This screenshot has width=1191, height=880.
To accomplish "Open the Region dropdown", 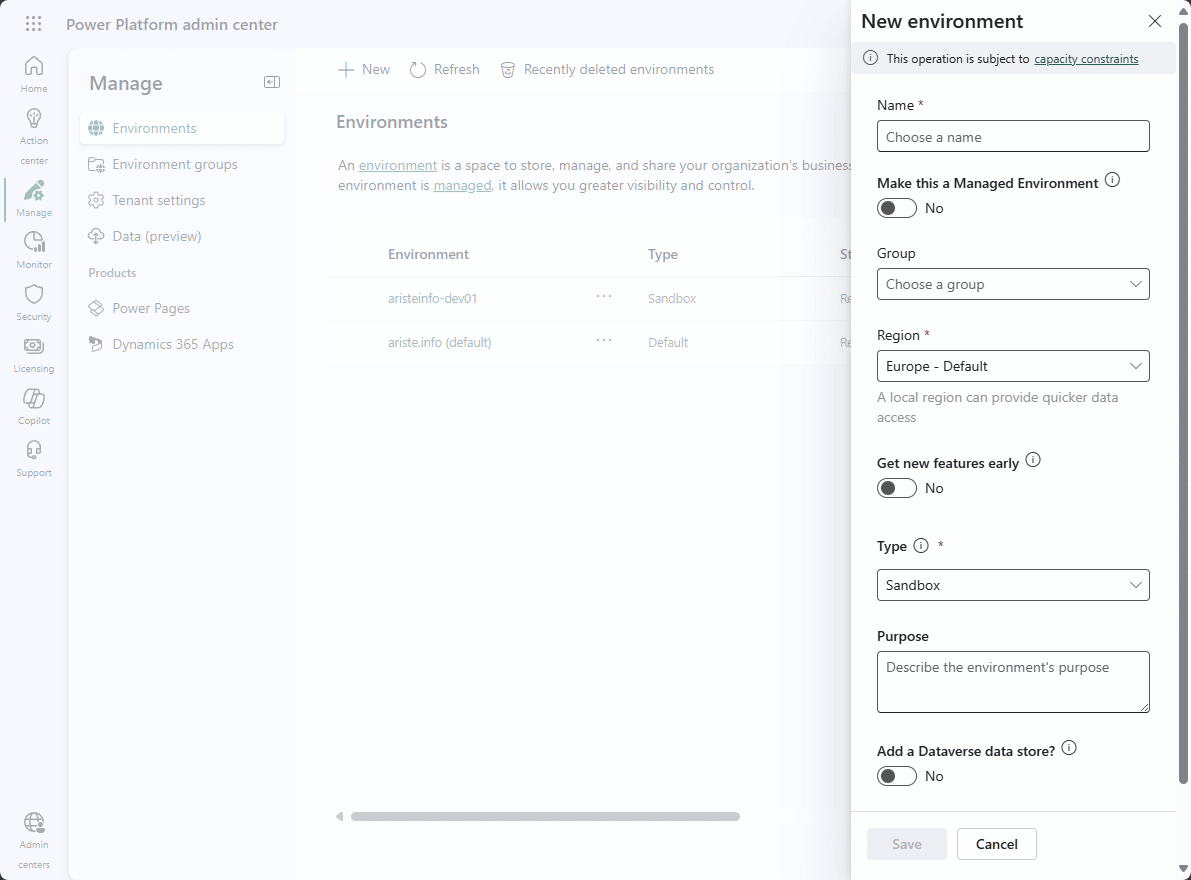I will [1012, 366].
